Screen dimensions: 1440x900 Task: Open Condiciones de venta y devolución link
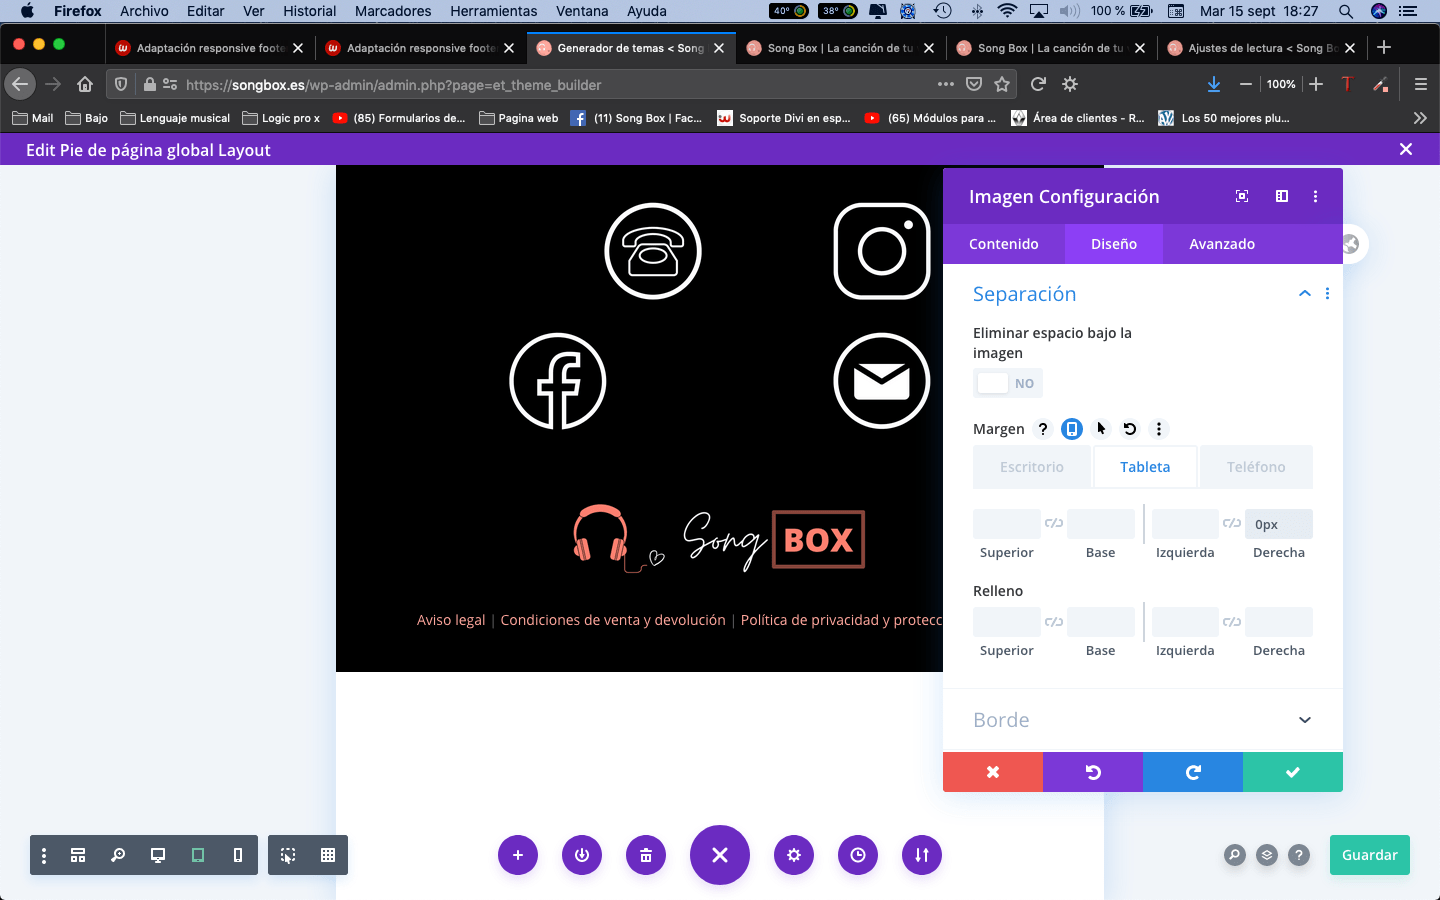coord(613,620)
